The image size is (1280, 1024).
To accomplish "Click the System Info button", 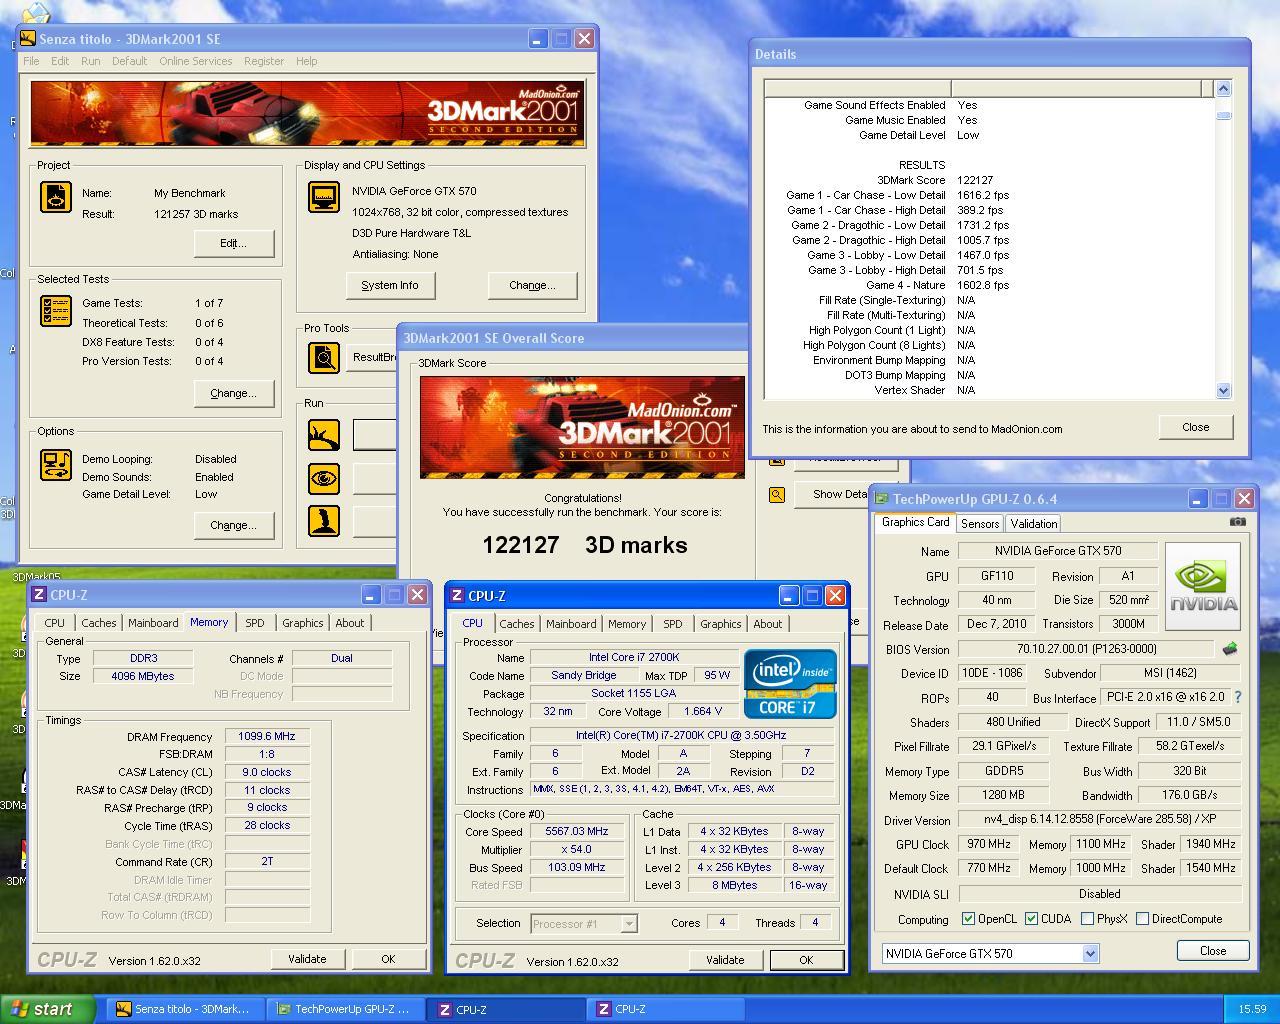I will pyautogui.click(x=390, y=285).
